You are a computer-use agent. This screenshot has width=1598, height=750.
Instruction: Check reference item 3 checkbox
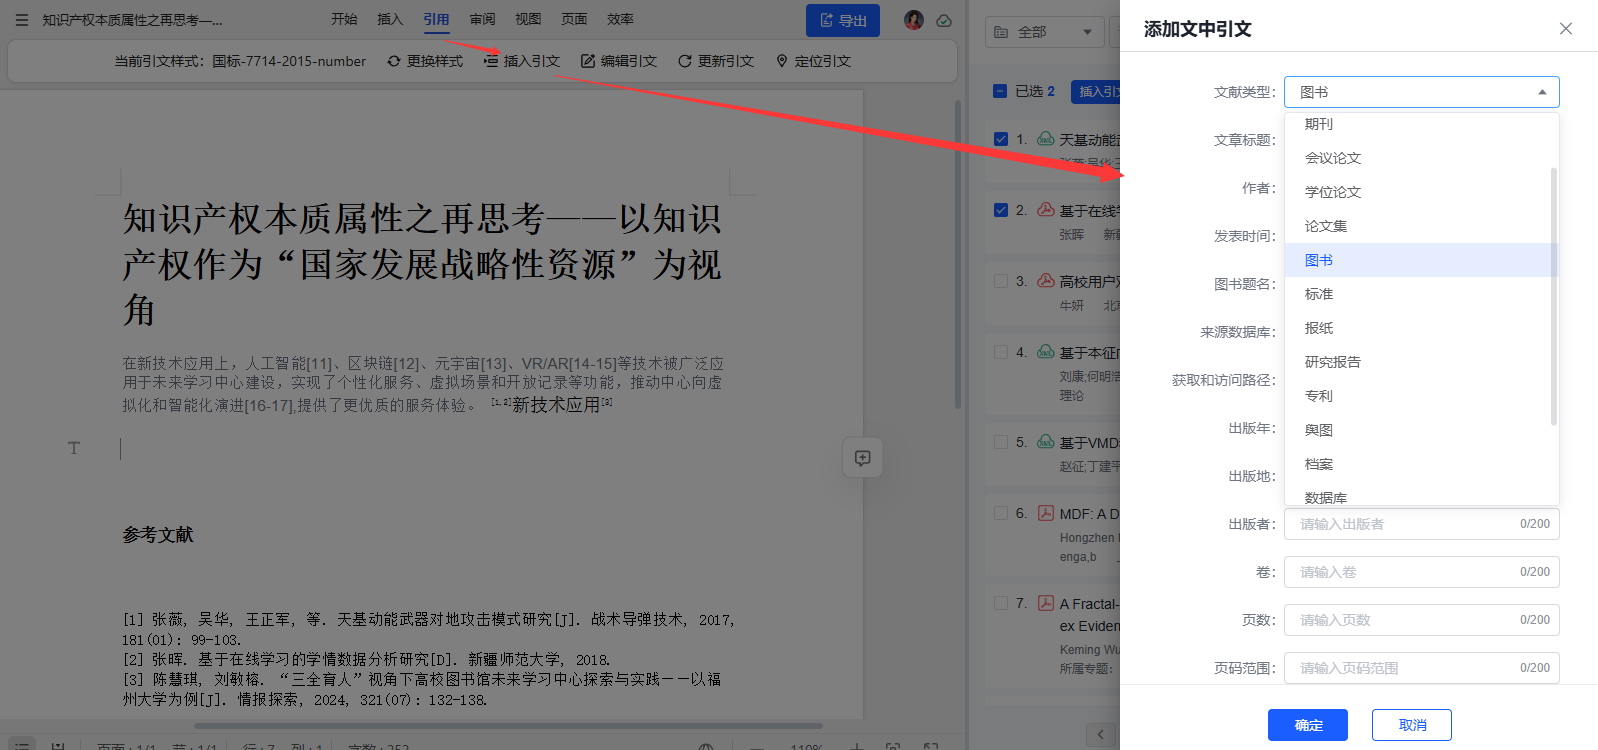coord(1001,281)
